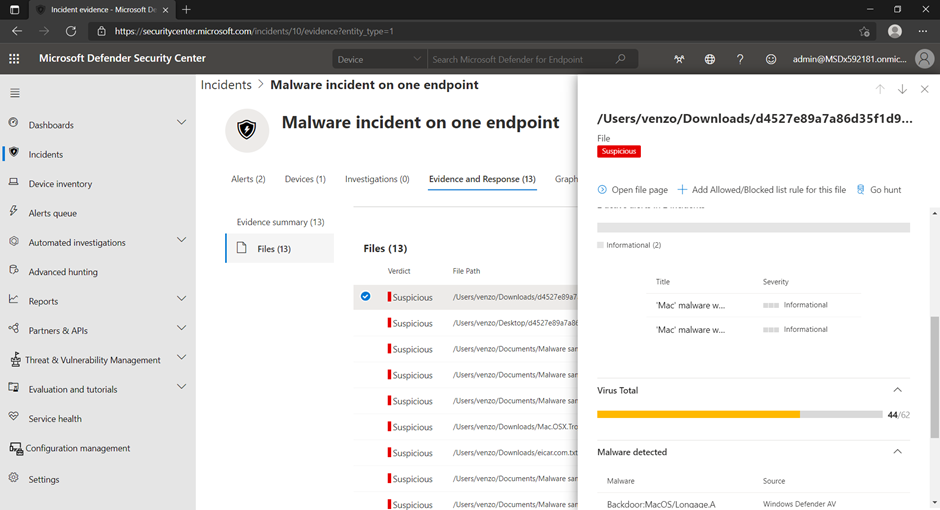Collapse the navigation hamburger menu
This screenshot has width=940, height=510.
tap(15, 93)
